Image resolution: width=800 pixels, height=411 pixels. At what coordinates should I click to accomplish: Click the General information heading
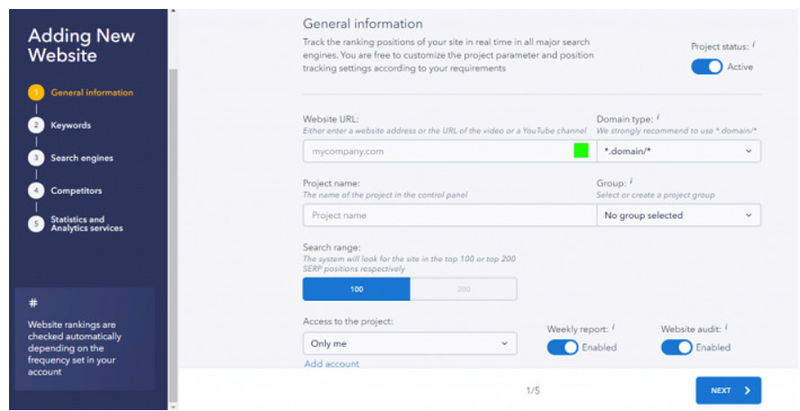click(x=363, y=23)
